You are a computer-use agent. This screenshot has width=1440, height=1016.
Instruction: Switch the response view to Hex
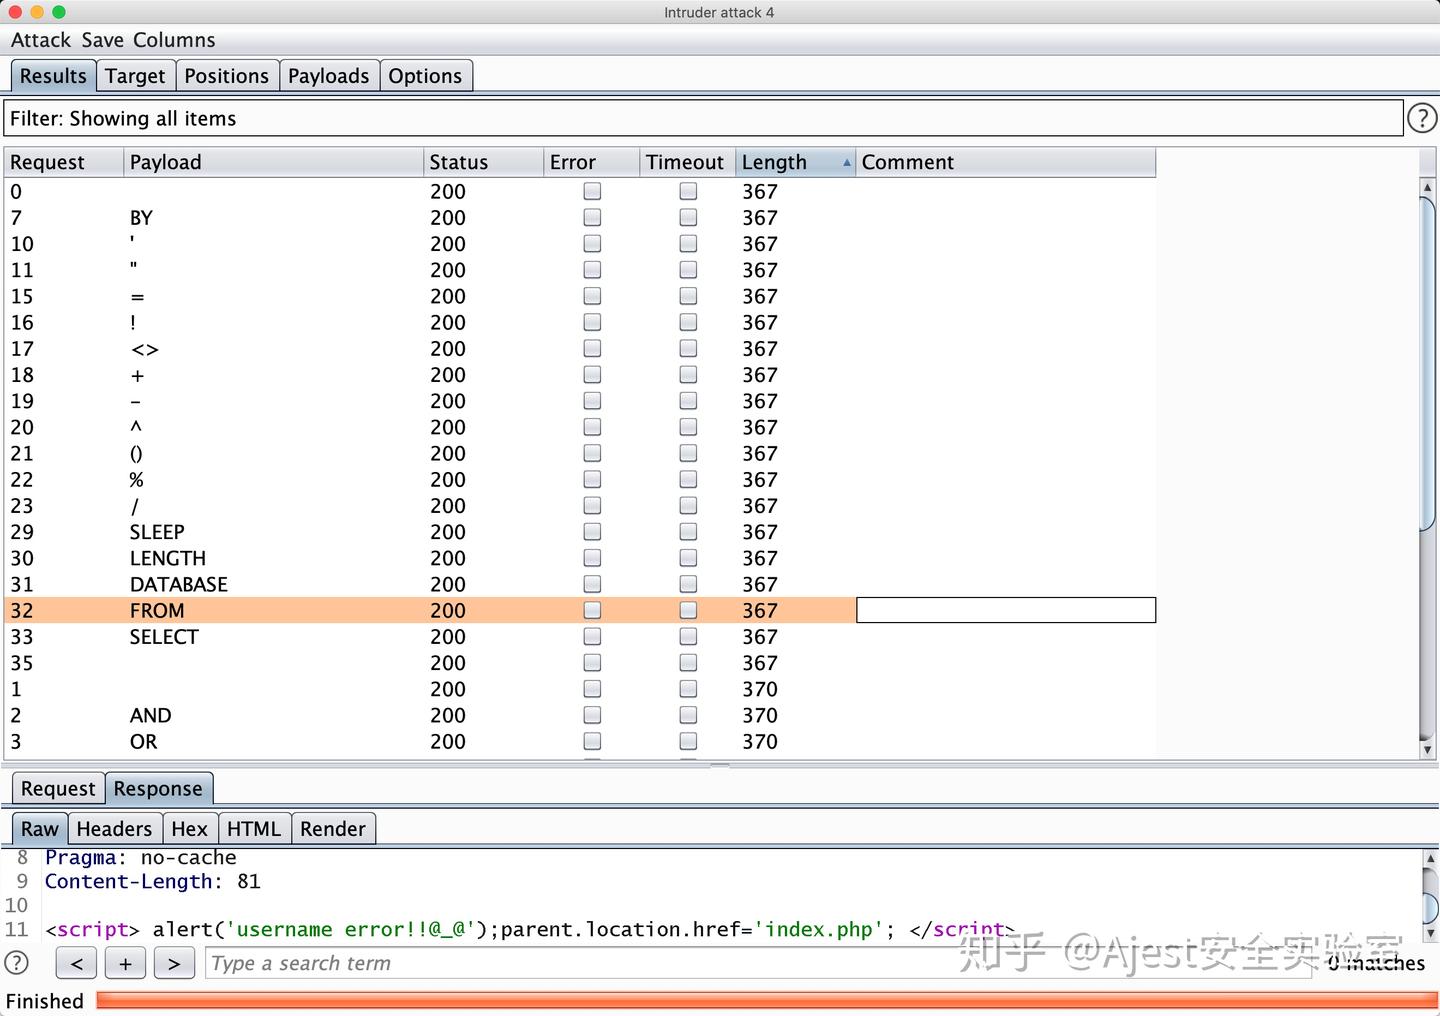tap(189, 828)
